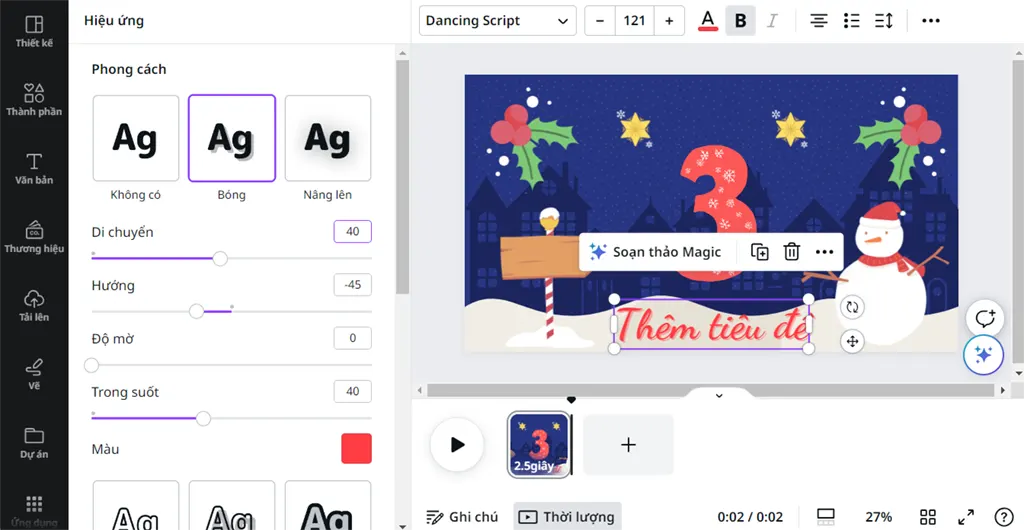
Task: Click the Hướng slider handle
Action: point(197,311)
